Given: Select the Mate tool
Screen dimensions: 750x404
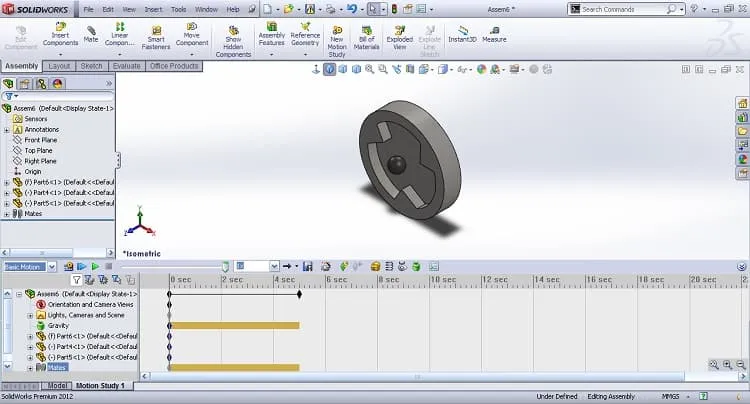Looking at the screenshot, I should click(91, 34).
